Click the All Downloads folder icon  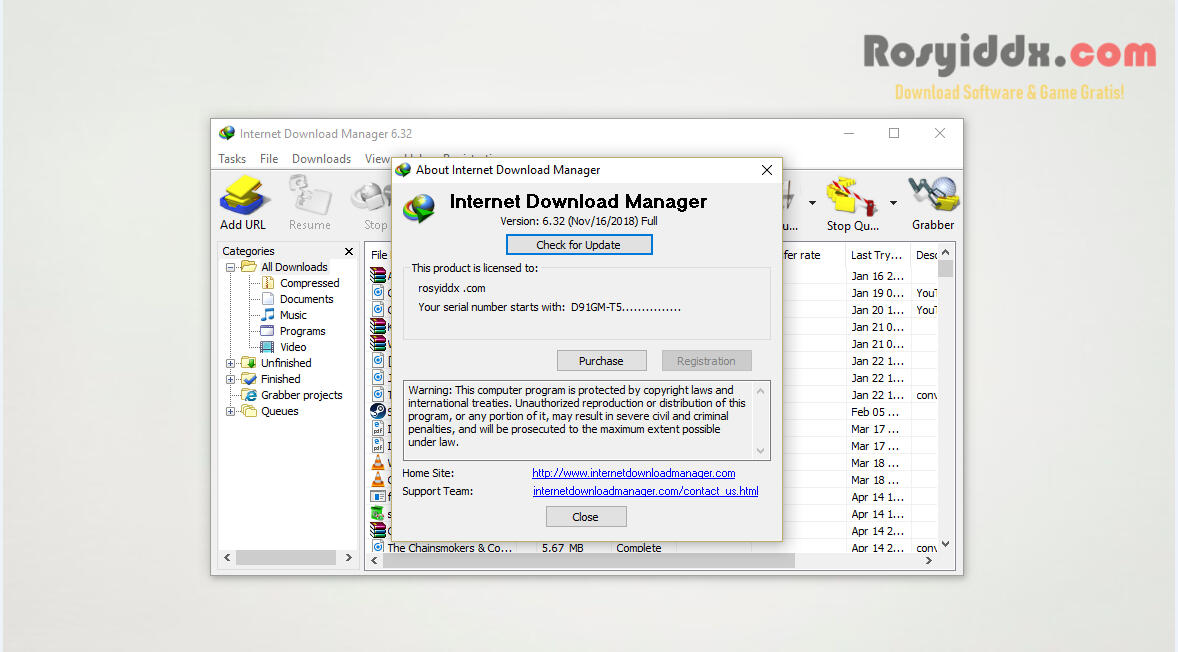click(x=249, y=267)
